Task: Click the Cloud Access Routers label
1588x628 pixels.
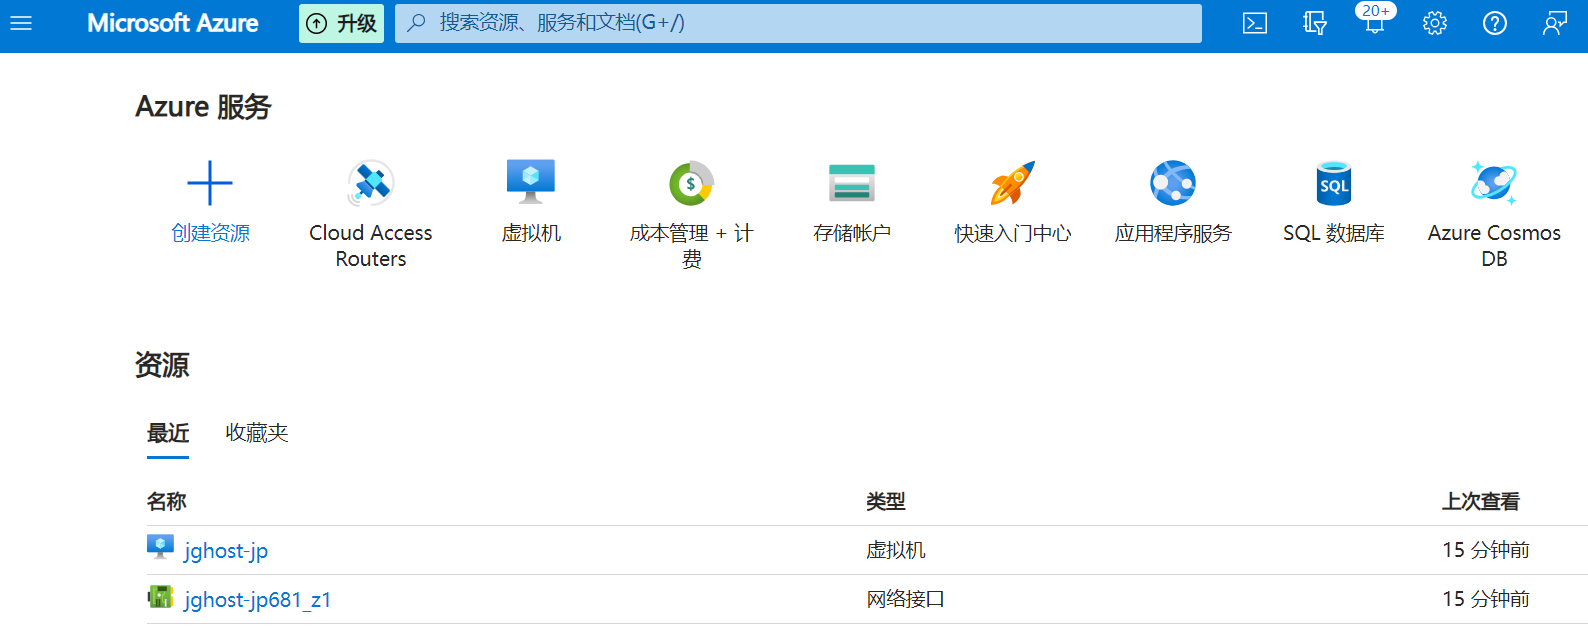Action: click(x=371, y=246)
